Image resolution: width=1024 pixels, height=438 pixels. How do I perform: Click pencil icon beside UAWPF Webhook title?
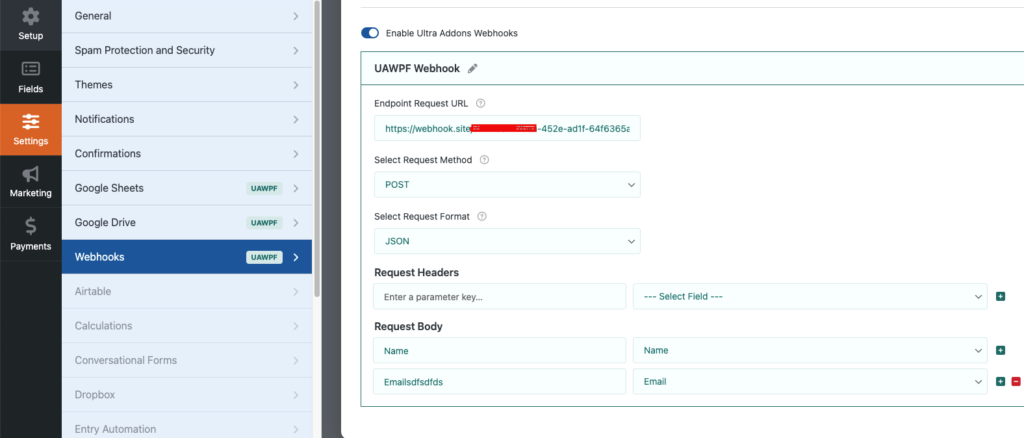click(x=473, y=68)
